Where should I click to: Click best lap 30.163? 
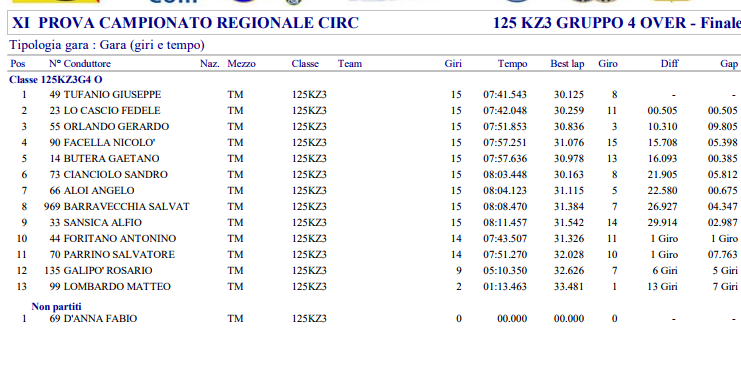click(x=569, y=175)
